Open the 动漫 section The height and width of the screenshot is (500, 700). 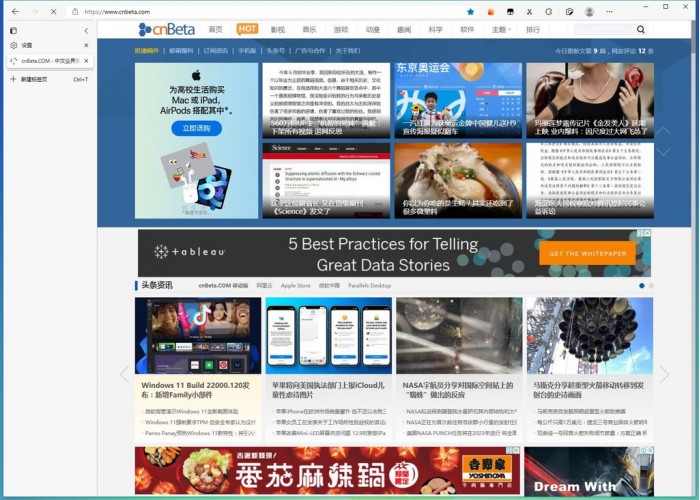tap(372, 29)
